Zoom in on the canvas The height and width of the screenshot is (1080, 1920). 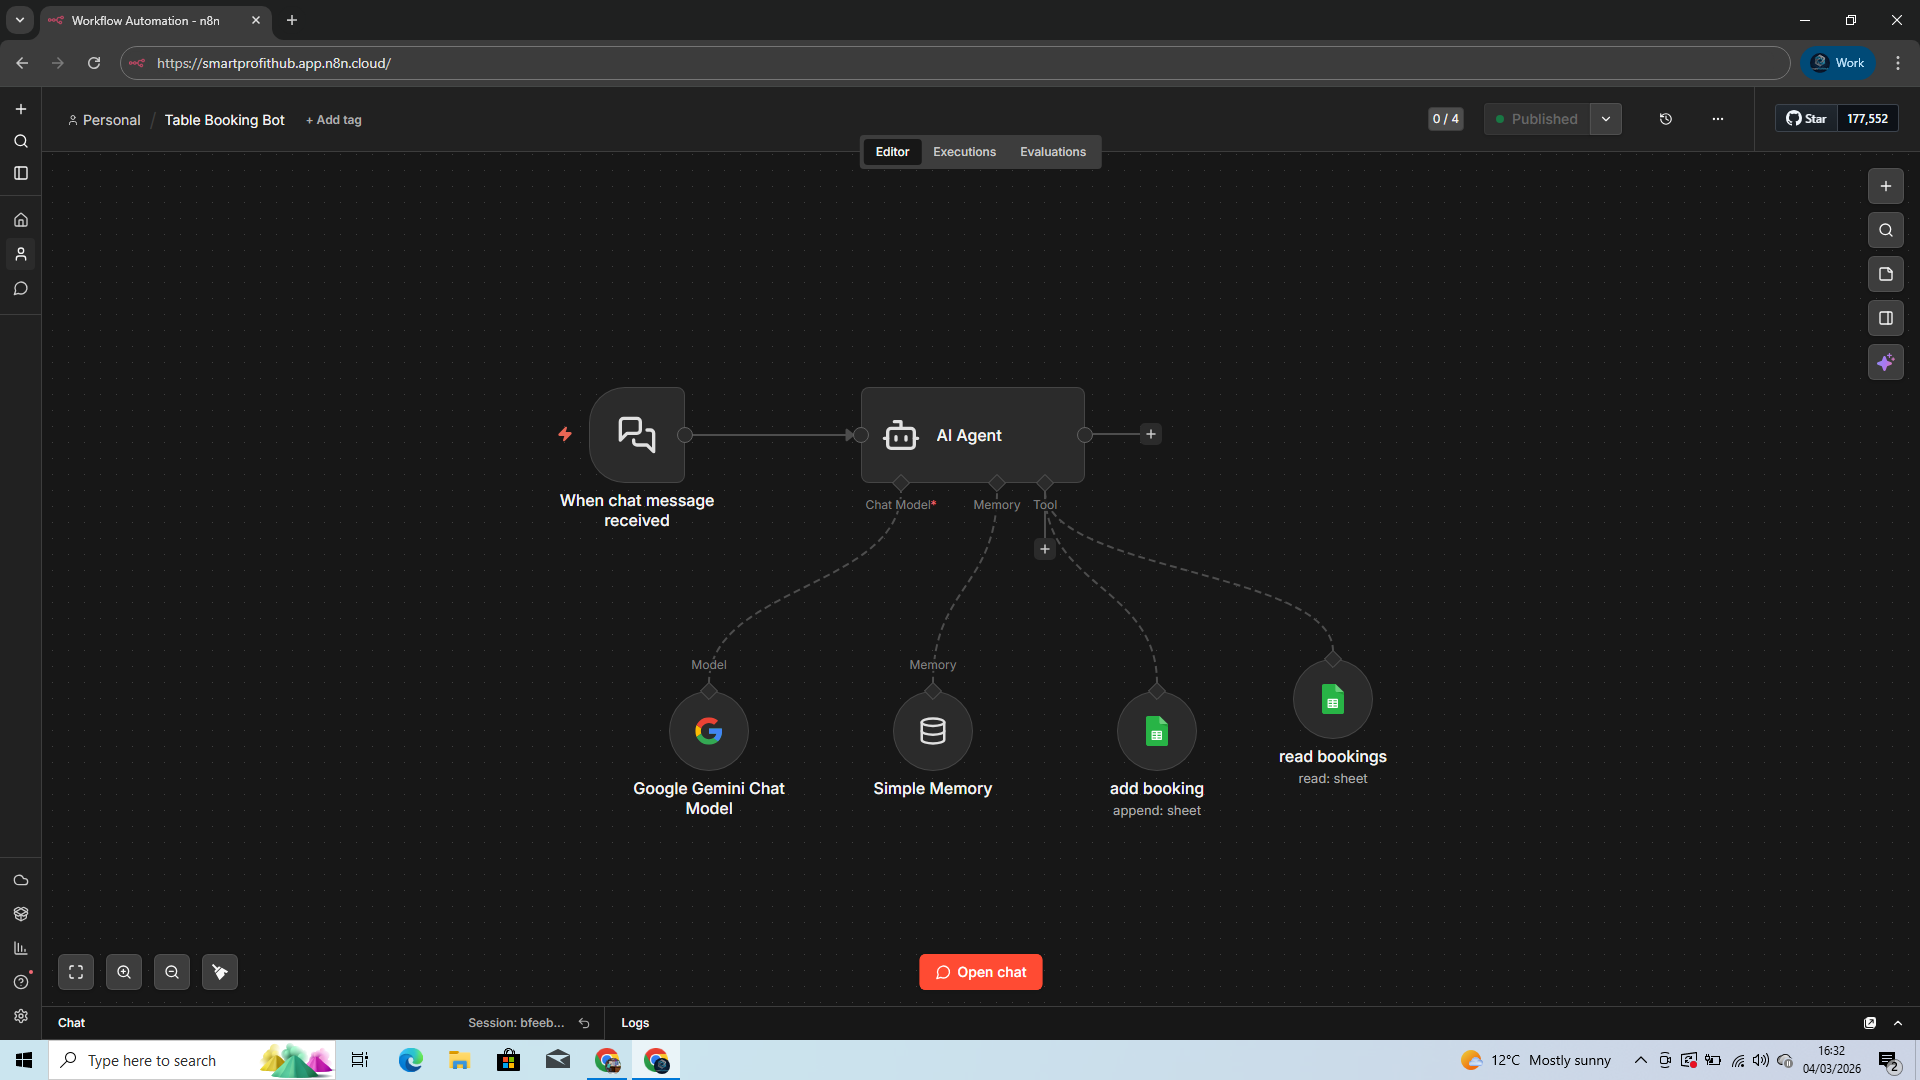click(124, 972)
